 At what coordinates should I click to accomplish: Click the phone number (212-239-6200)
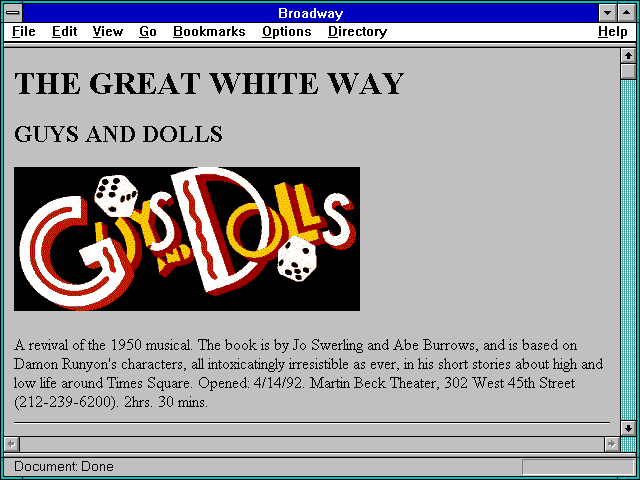65,402
